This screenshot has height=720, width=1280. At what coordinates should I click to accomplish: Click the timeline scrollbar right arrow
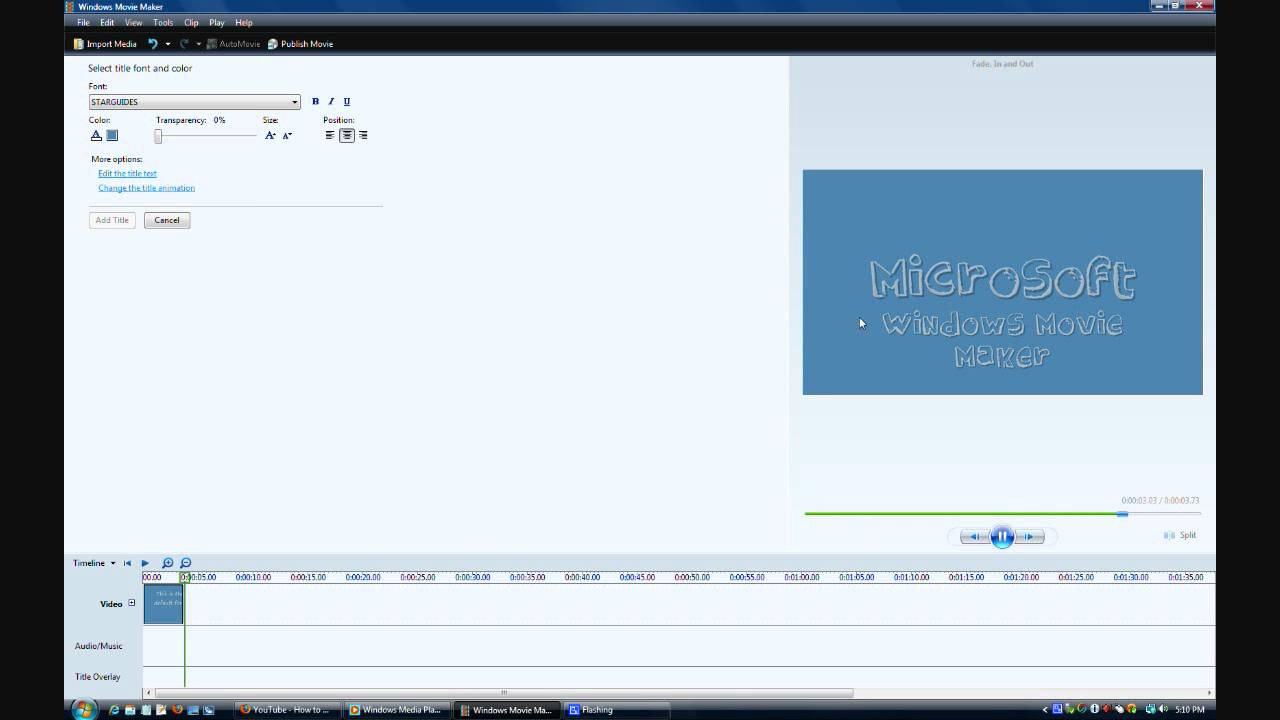[x=1209, y=692]
